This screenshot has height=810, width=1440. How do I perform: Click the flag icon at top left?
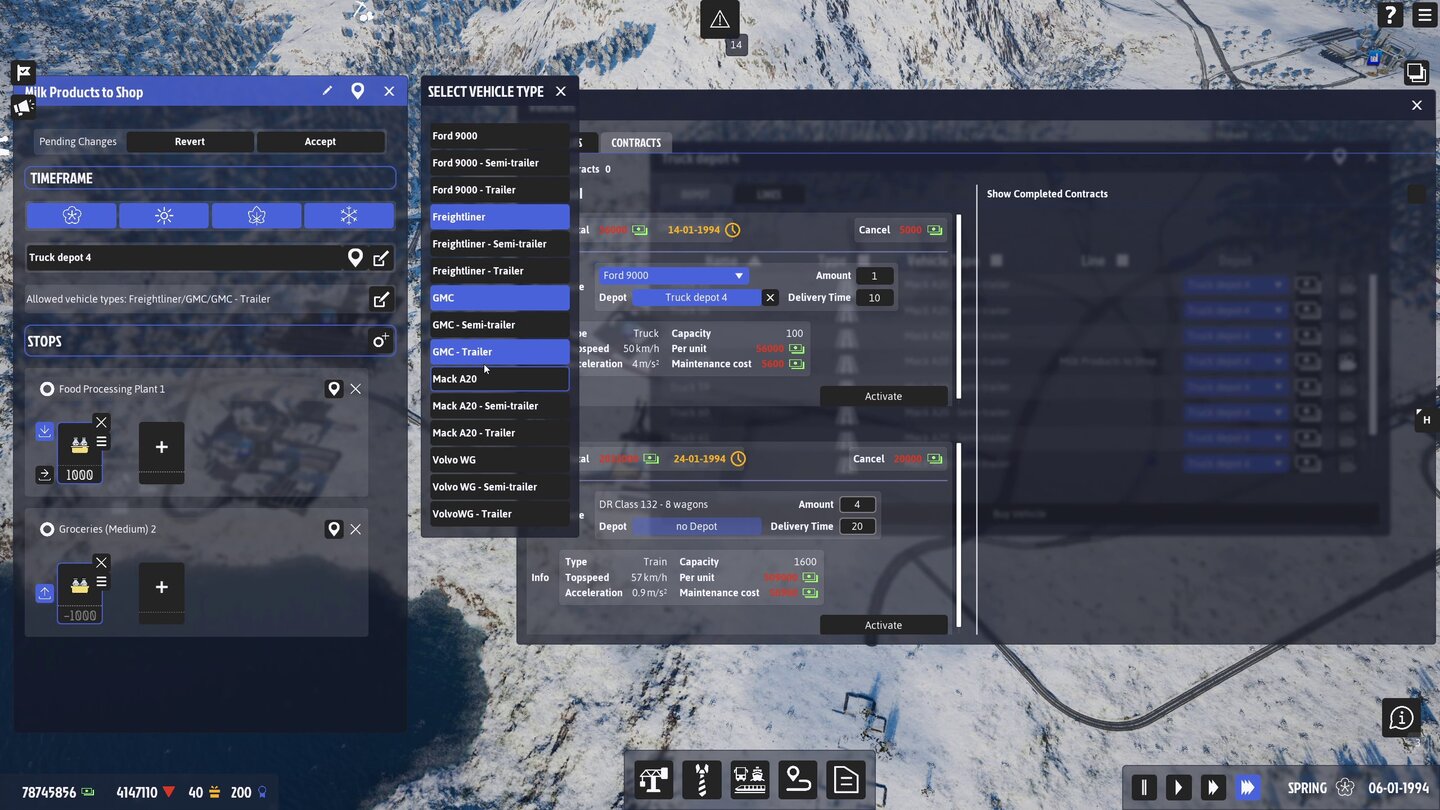(x=24, y=72)
